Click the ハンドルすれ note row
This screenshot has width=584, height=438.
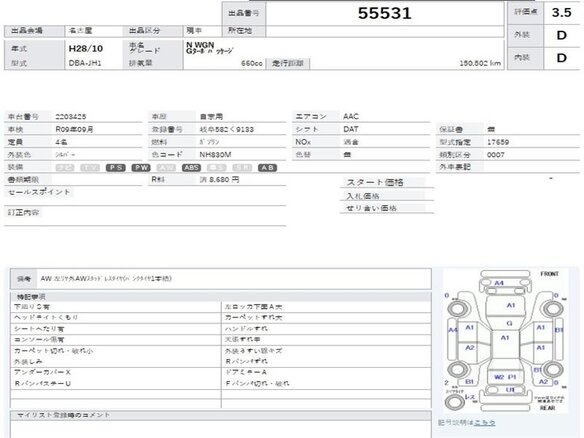[x=326, y=329]
